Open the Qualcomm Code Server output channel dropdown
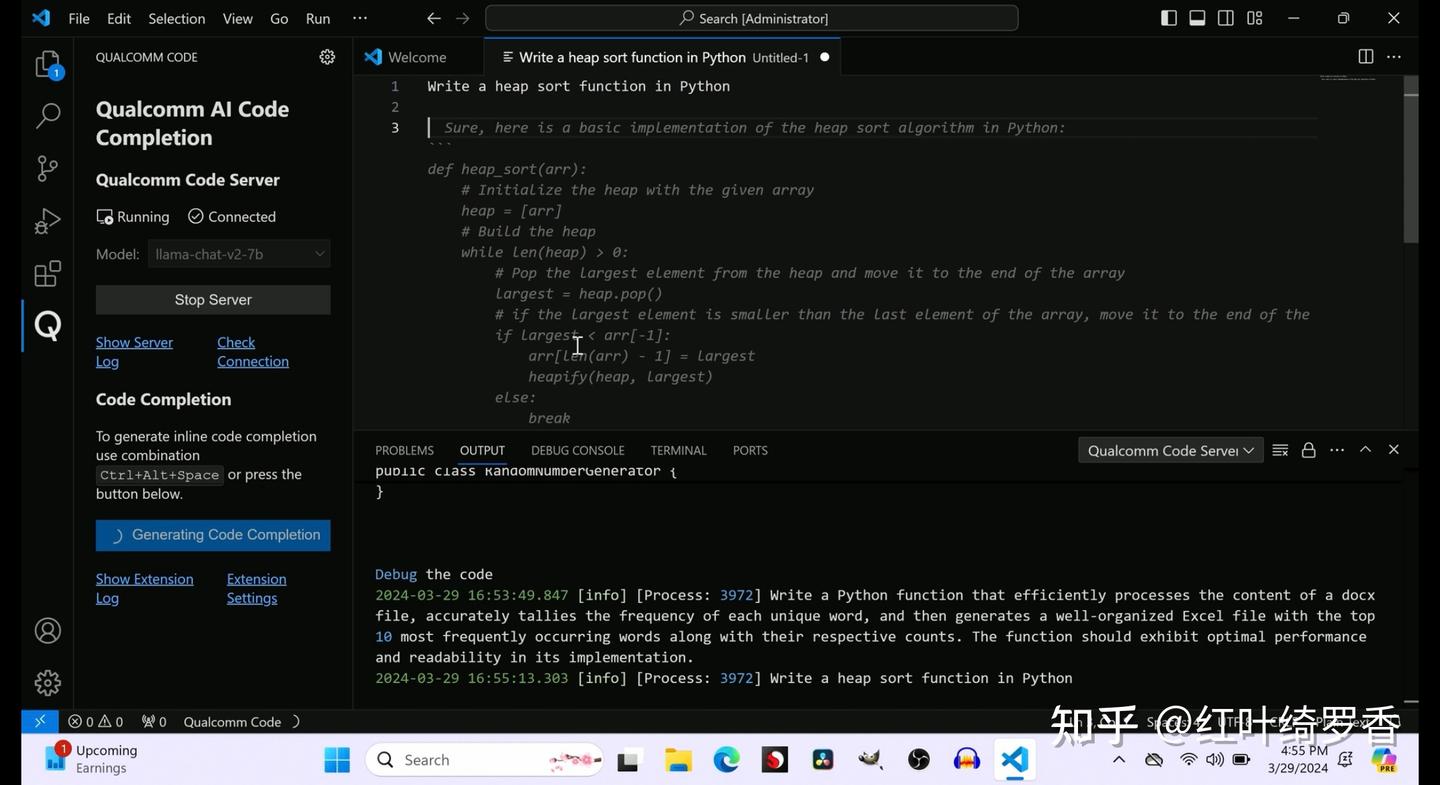1440x785 pixels. pyautogui.click(x=1171, y=450)
